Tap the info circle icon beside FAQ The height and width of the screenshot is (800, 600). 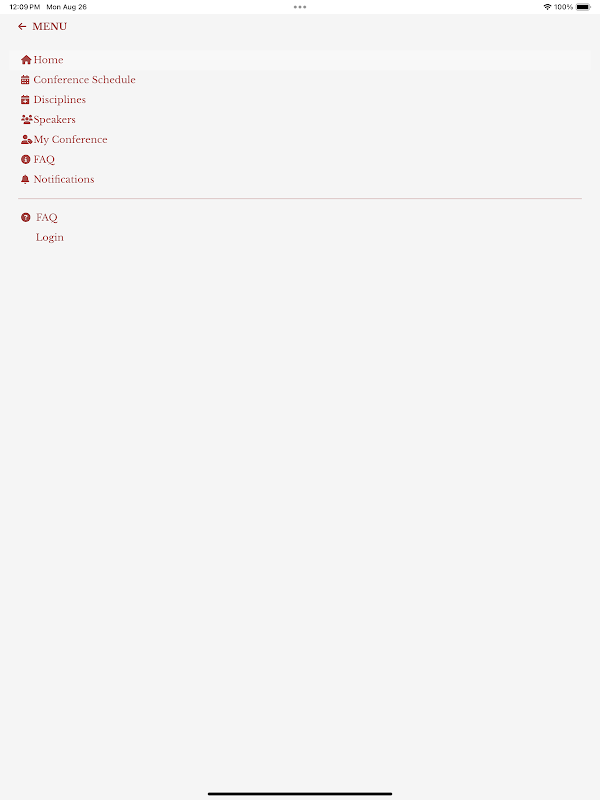[x=26, y=159]
